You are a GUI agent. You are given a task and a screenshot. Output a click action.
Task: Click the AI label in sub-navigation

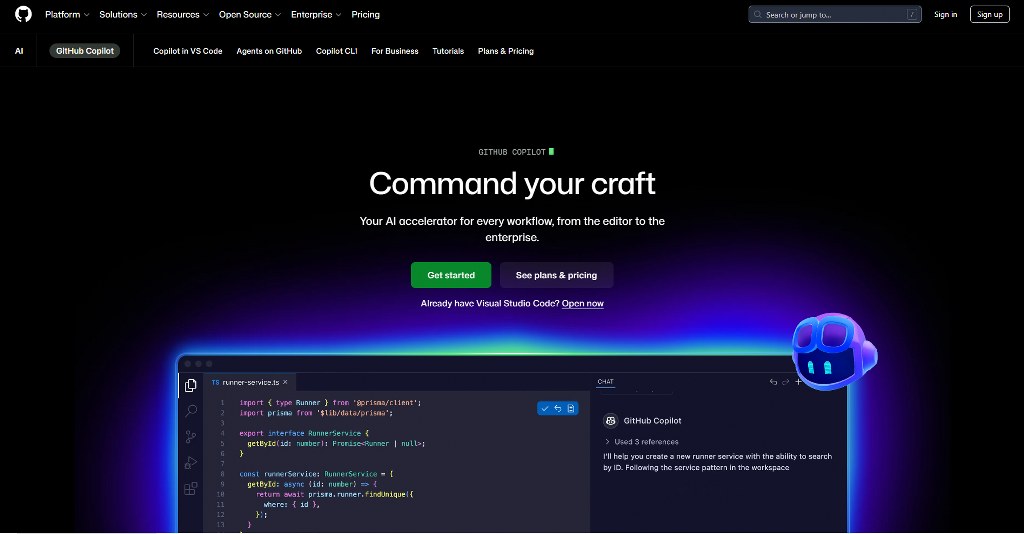click(x=19, y=51)
